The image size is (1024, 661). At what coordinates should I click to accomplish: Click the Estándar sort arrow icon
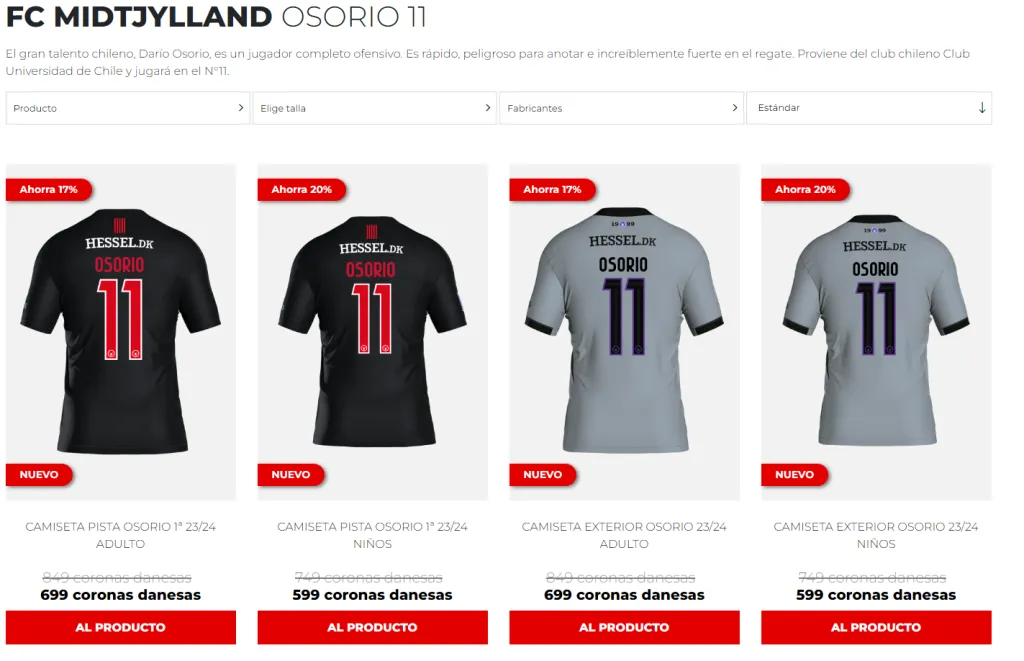[982, 108]
